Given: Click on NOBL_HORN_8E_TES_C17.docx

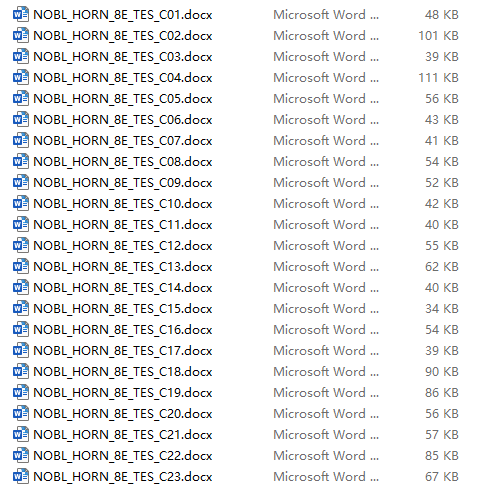Looking at the screenshot, I should point(123,351).
